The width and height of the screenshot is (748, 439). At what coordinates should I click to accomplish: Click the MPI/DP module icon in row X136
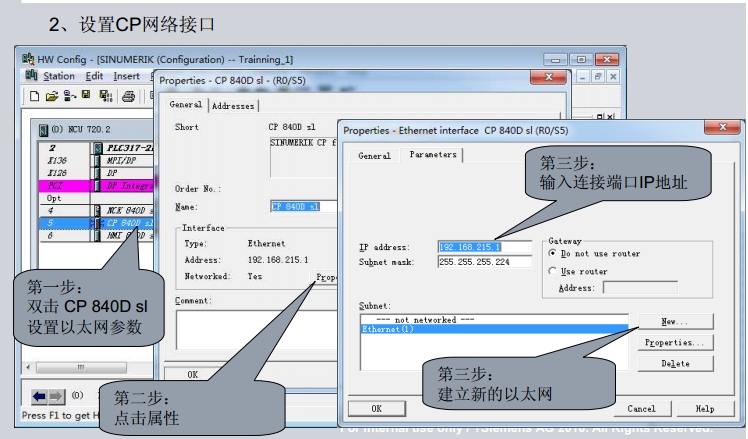tap(98, 160)
